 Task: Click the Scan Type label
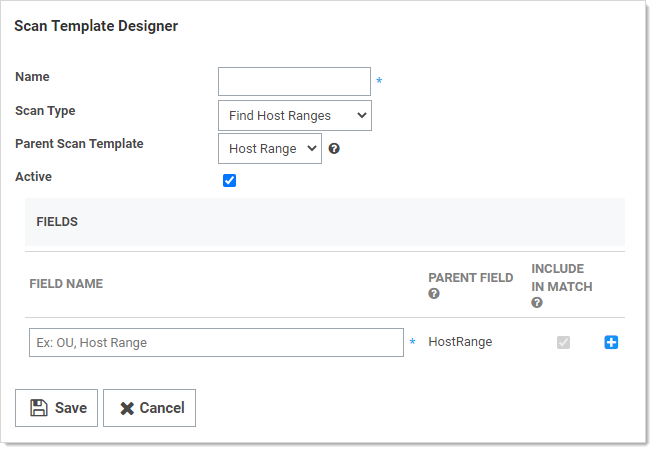45,111
